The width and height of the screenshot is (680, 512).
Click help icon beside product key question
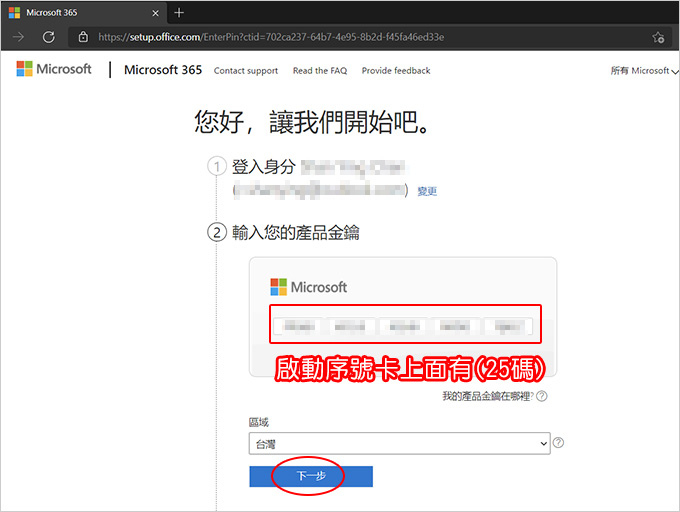click(x=542, y=396)
